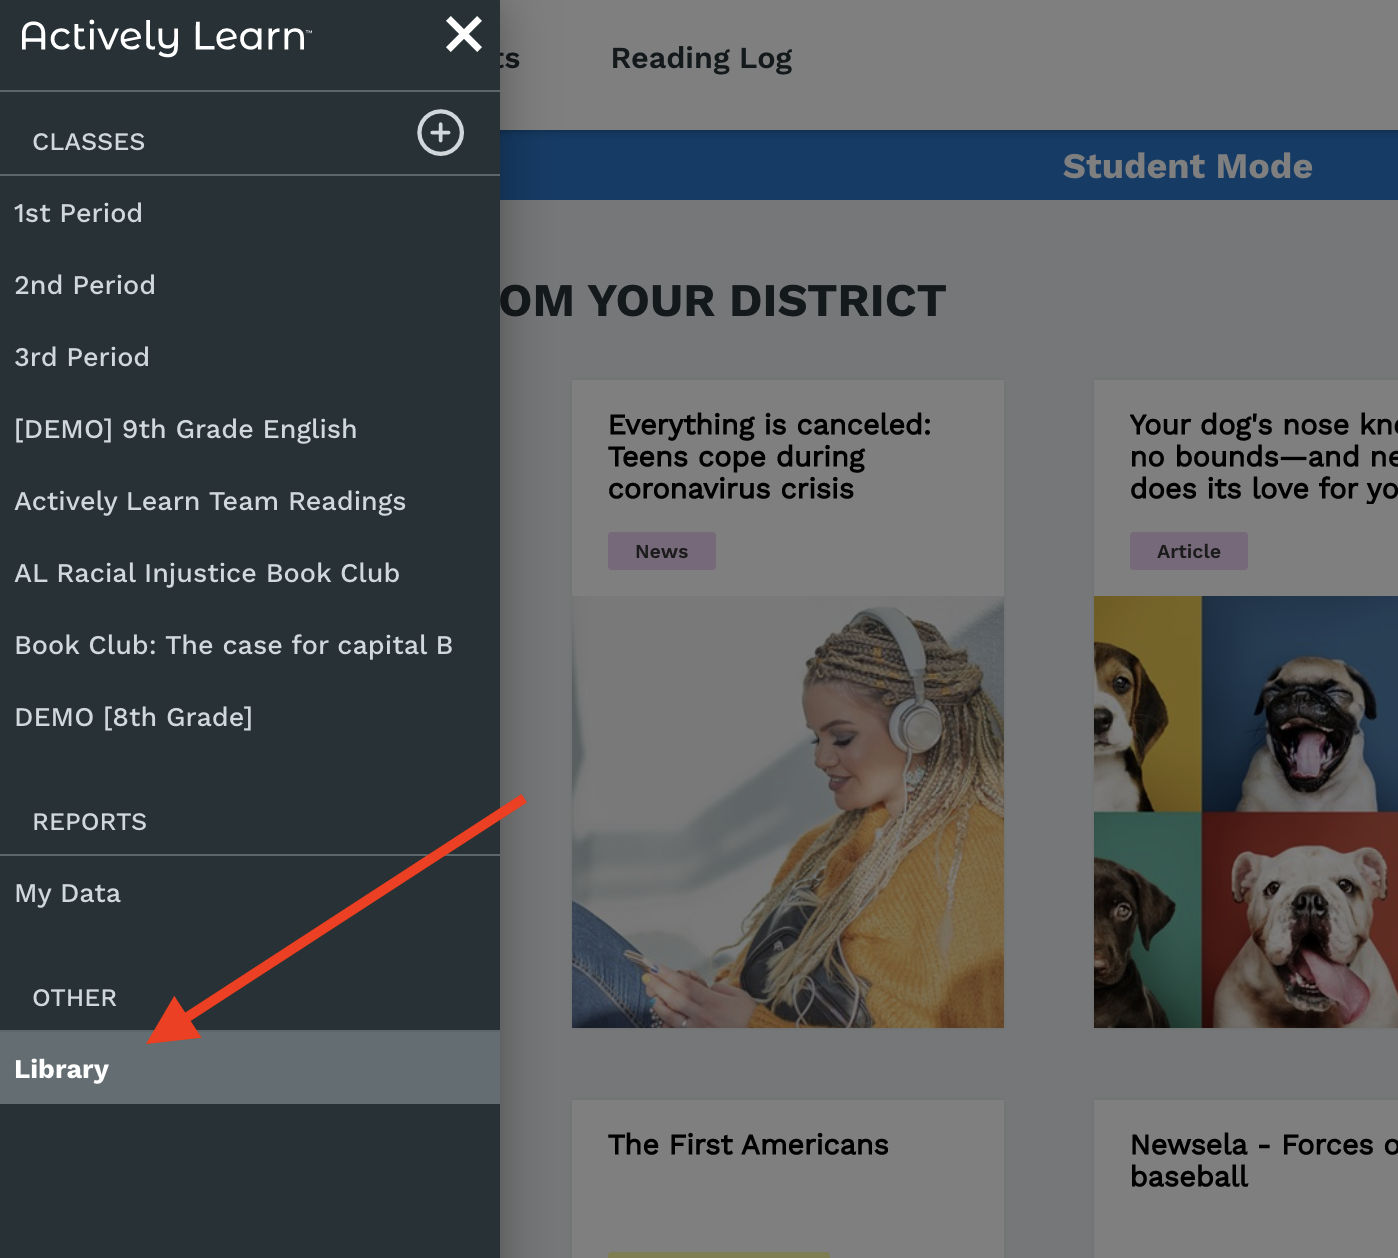The height and width of the screenshot is (1258, 1398).
Task: Select Actively Learn Team Readings
Action: (x=210, y=500)
